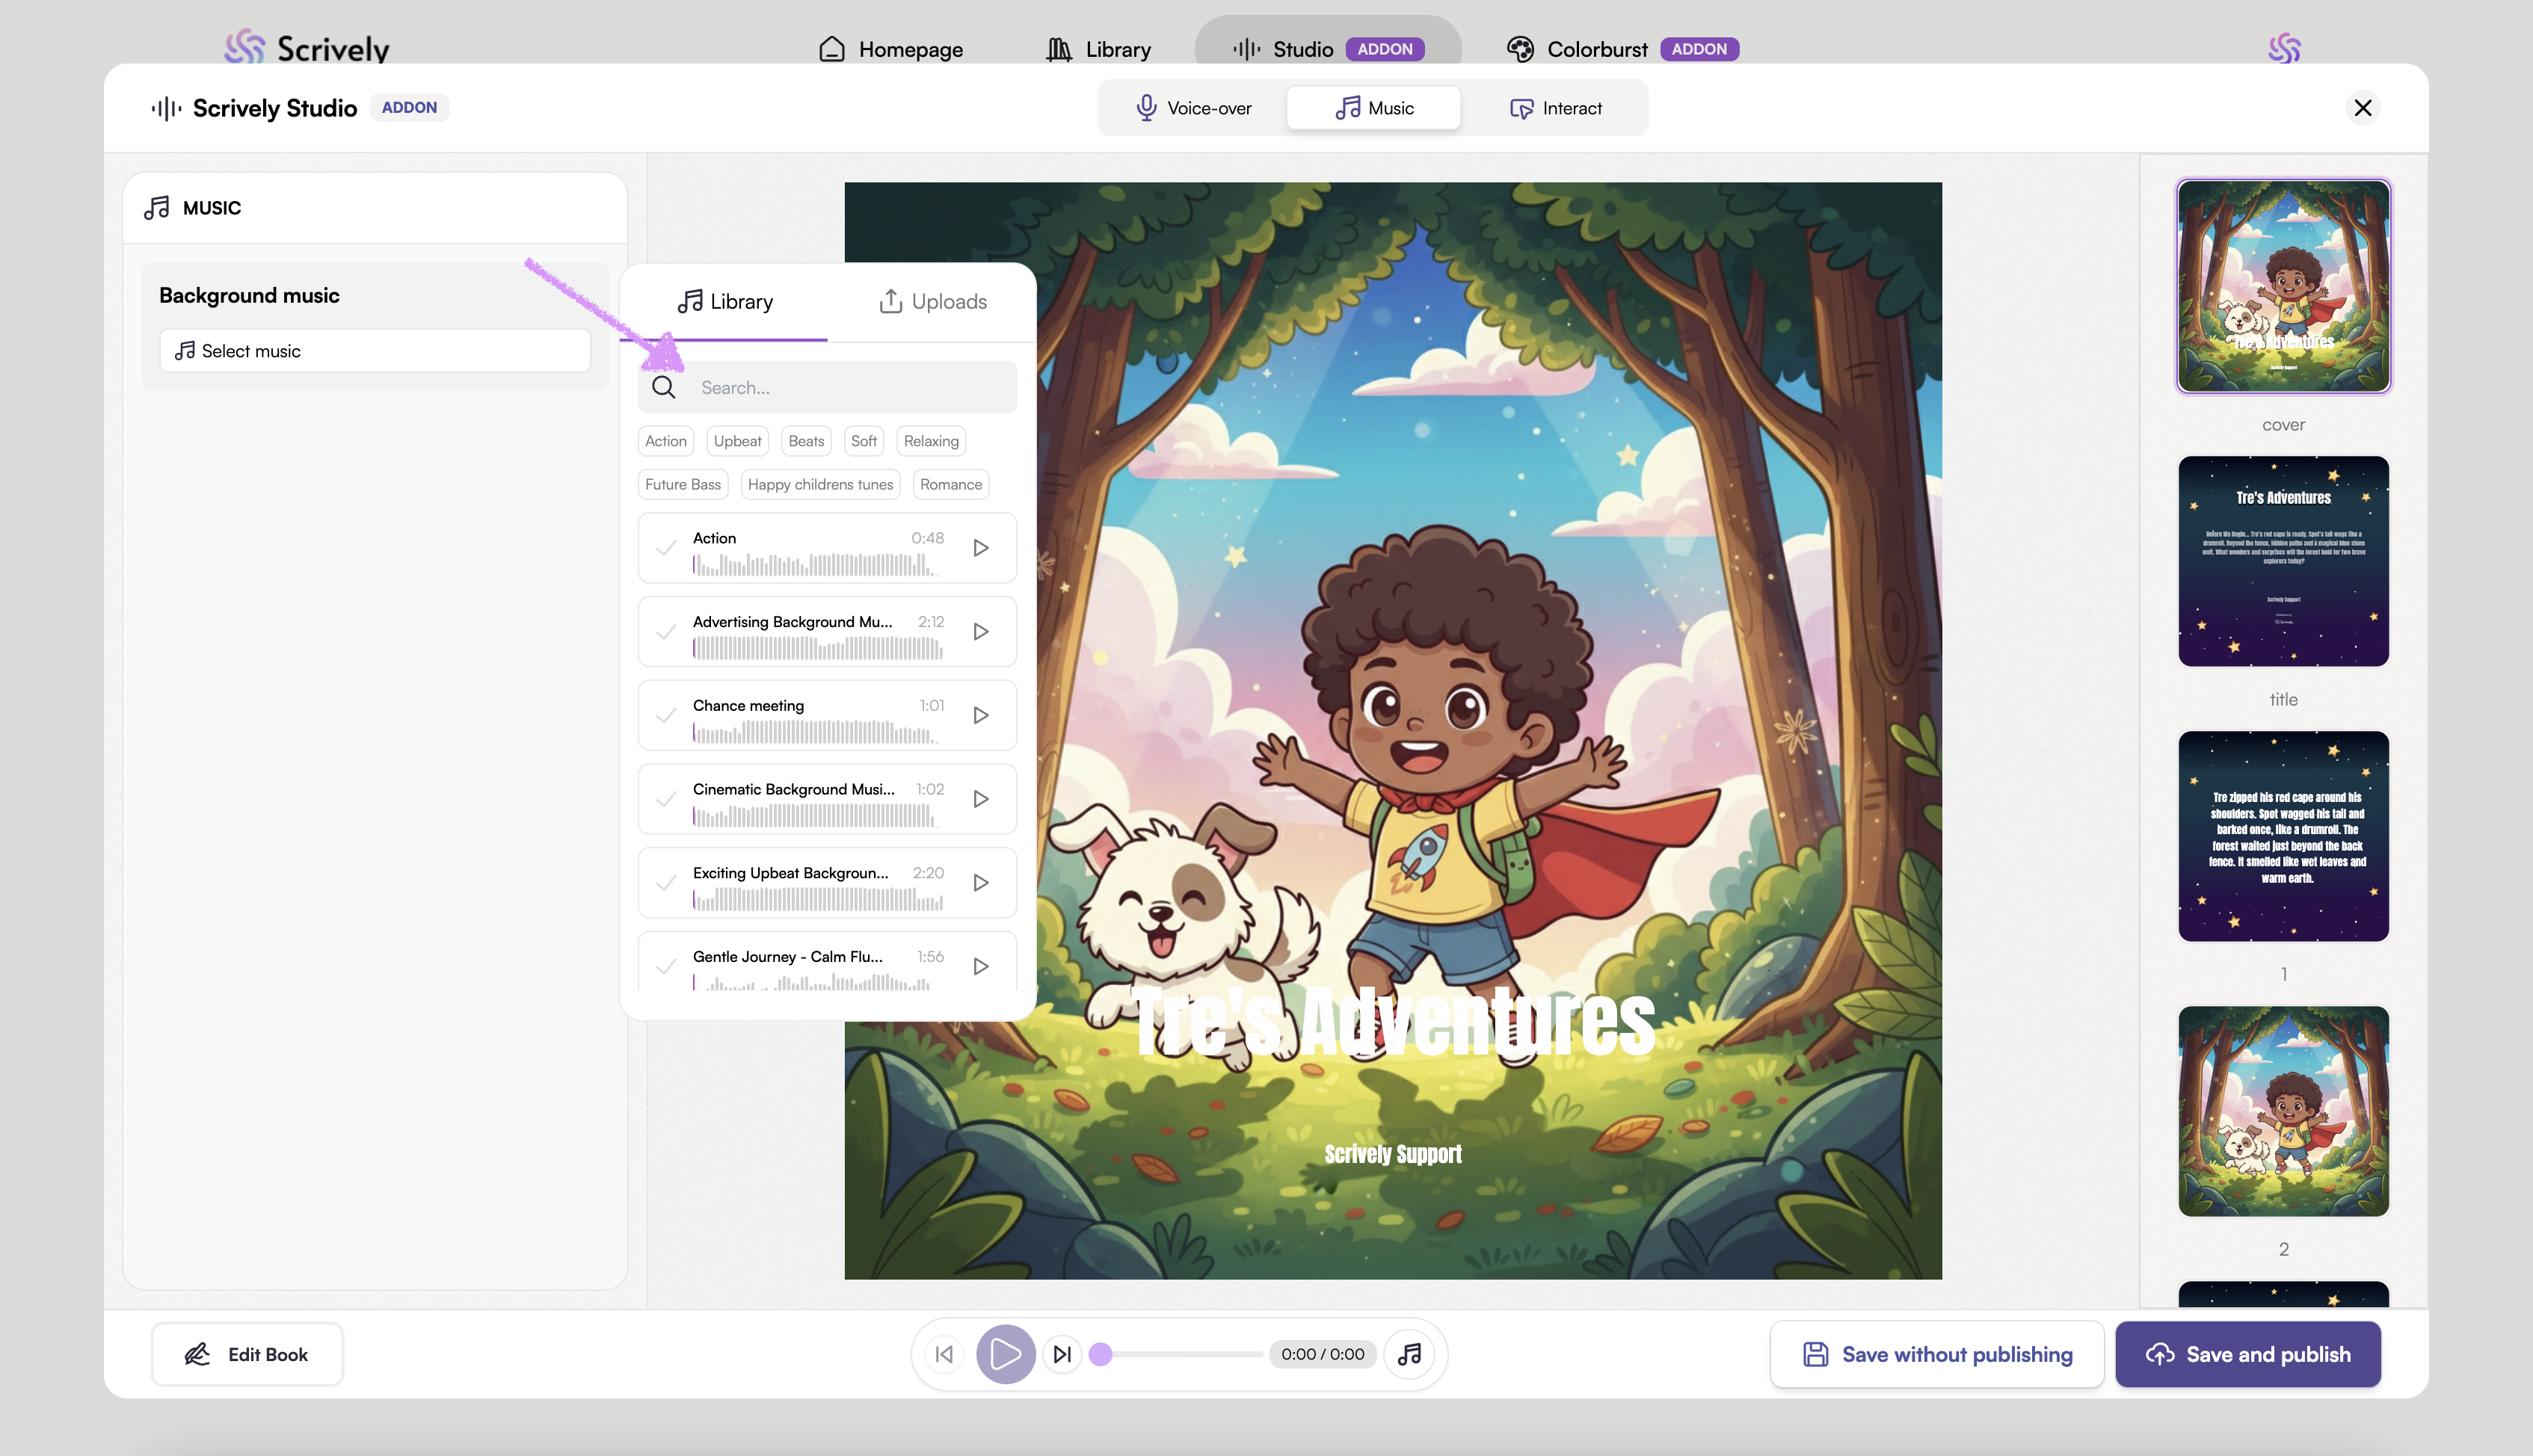Image resolution: width=2533 pixels, height=1456 pixels.
Task: Click the music note icon in player bar
Action: point(1409,1354)
